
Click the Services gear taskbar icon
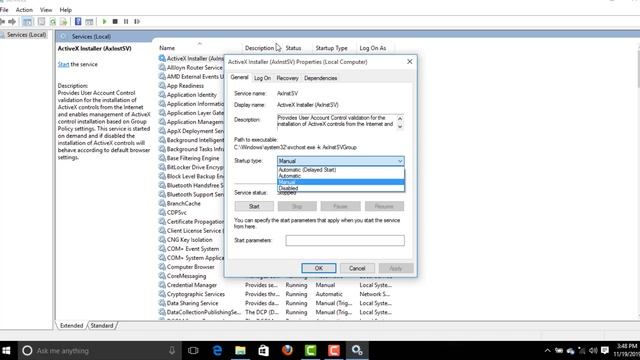357,350
